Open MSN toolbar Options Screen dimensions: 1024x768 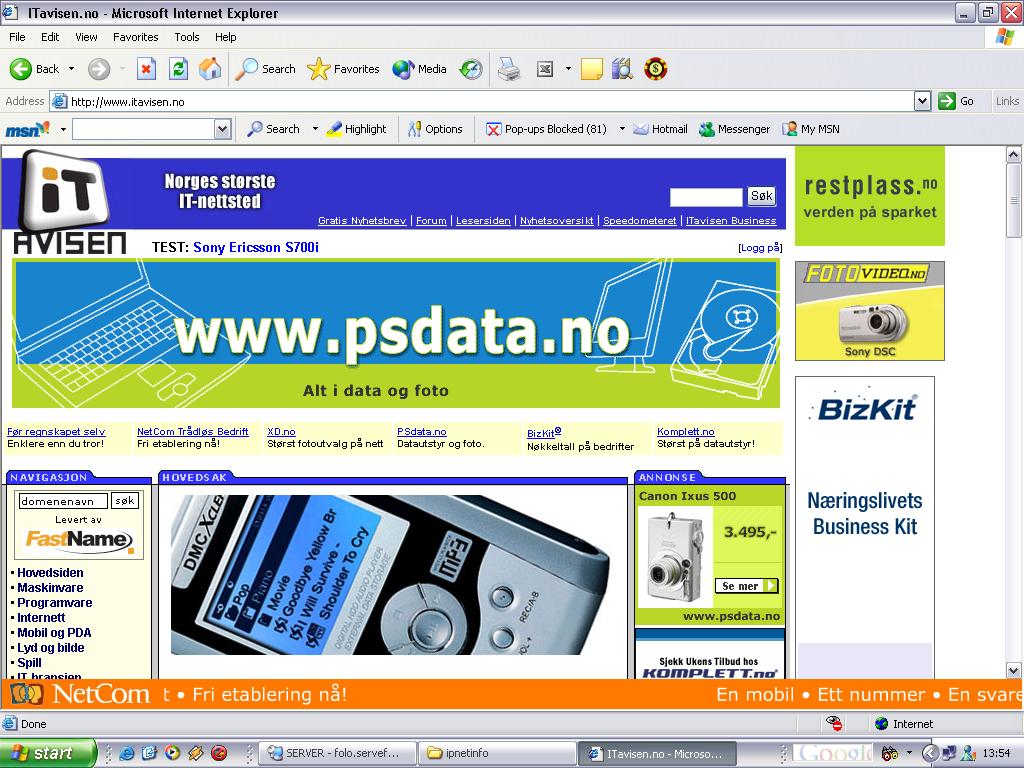pyautogui.click(x=435, y=129)
